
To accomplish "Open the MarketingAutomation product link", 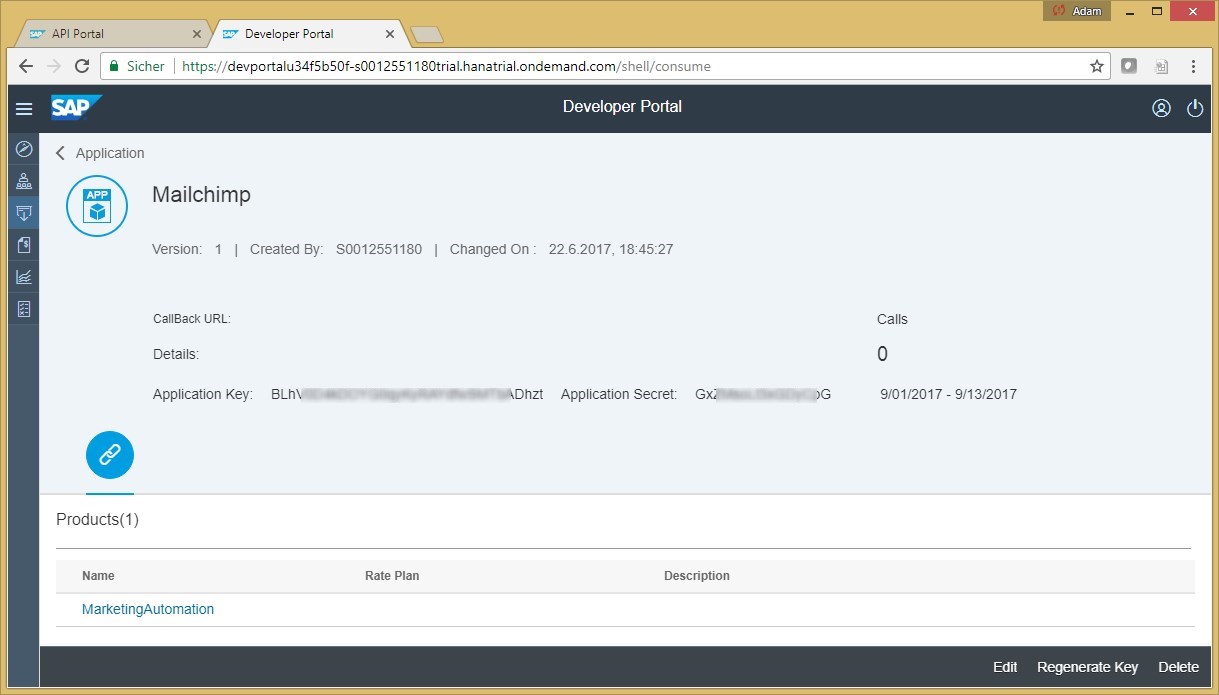I will (147, 609).
